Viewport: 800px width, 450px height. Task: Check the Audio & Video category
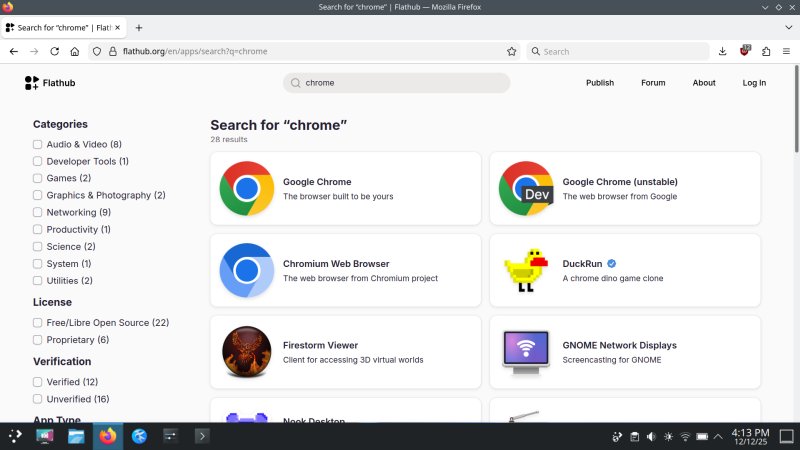[x=37, y=144]
